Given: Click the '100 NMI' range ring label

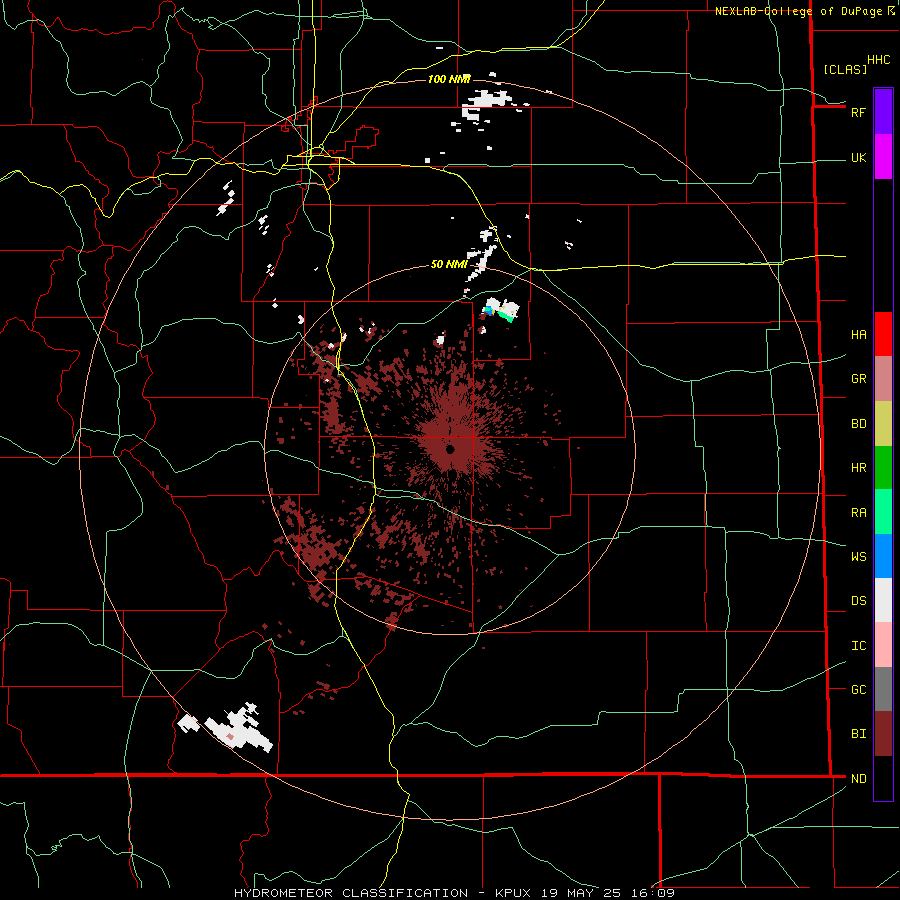Looking at the screenshot, I should (449, 79).
